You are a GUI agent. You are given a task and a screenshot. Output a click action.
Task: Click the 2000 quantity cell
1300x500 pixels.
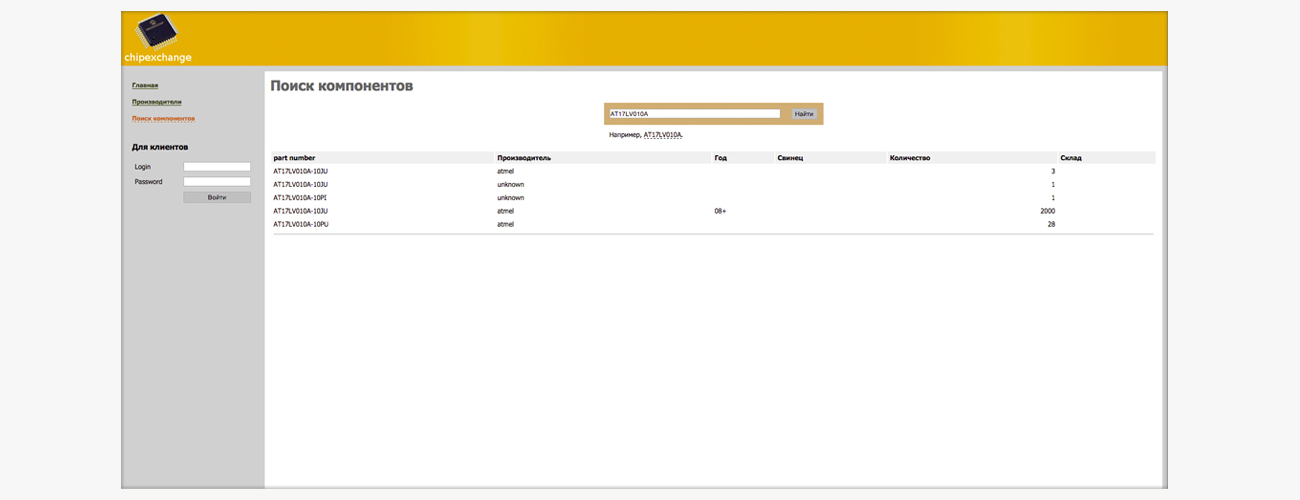click(x=1047, y=211)
